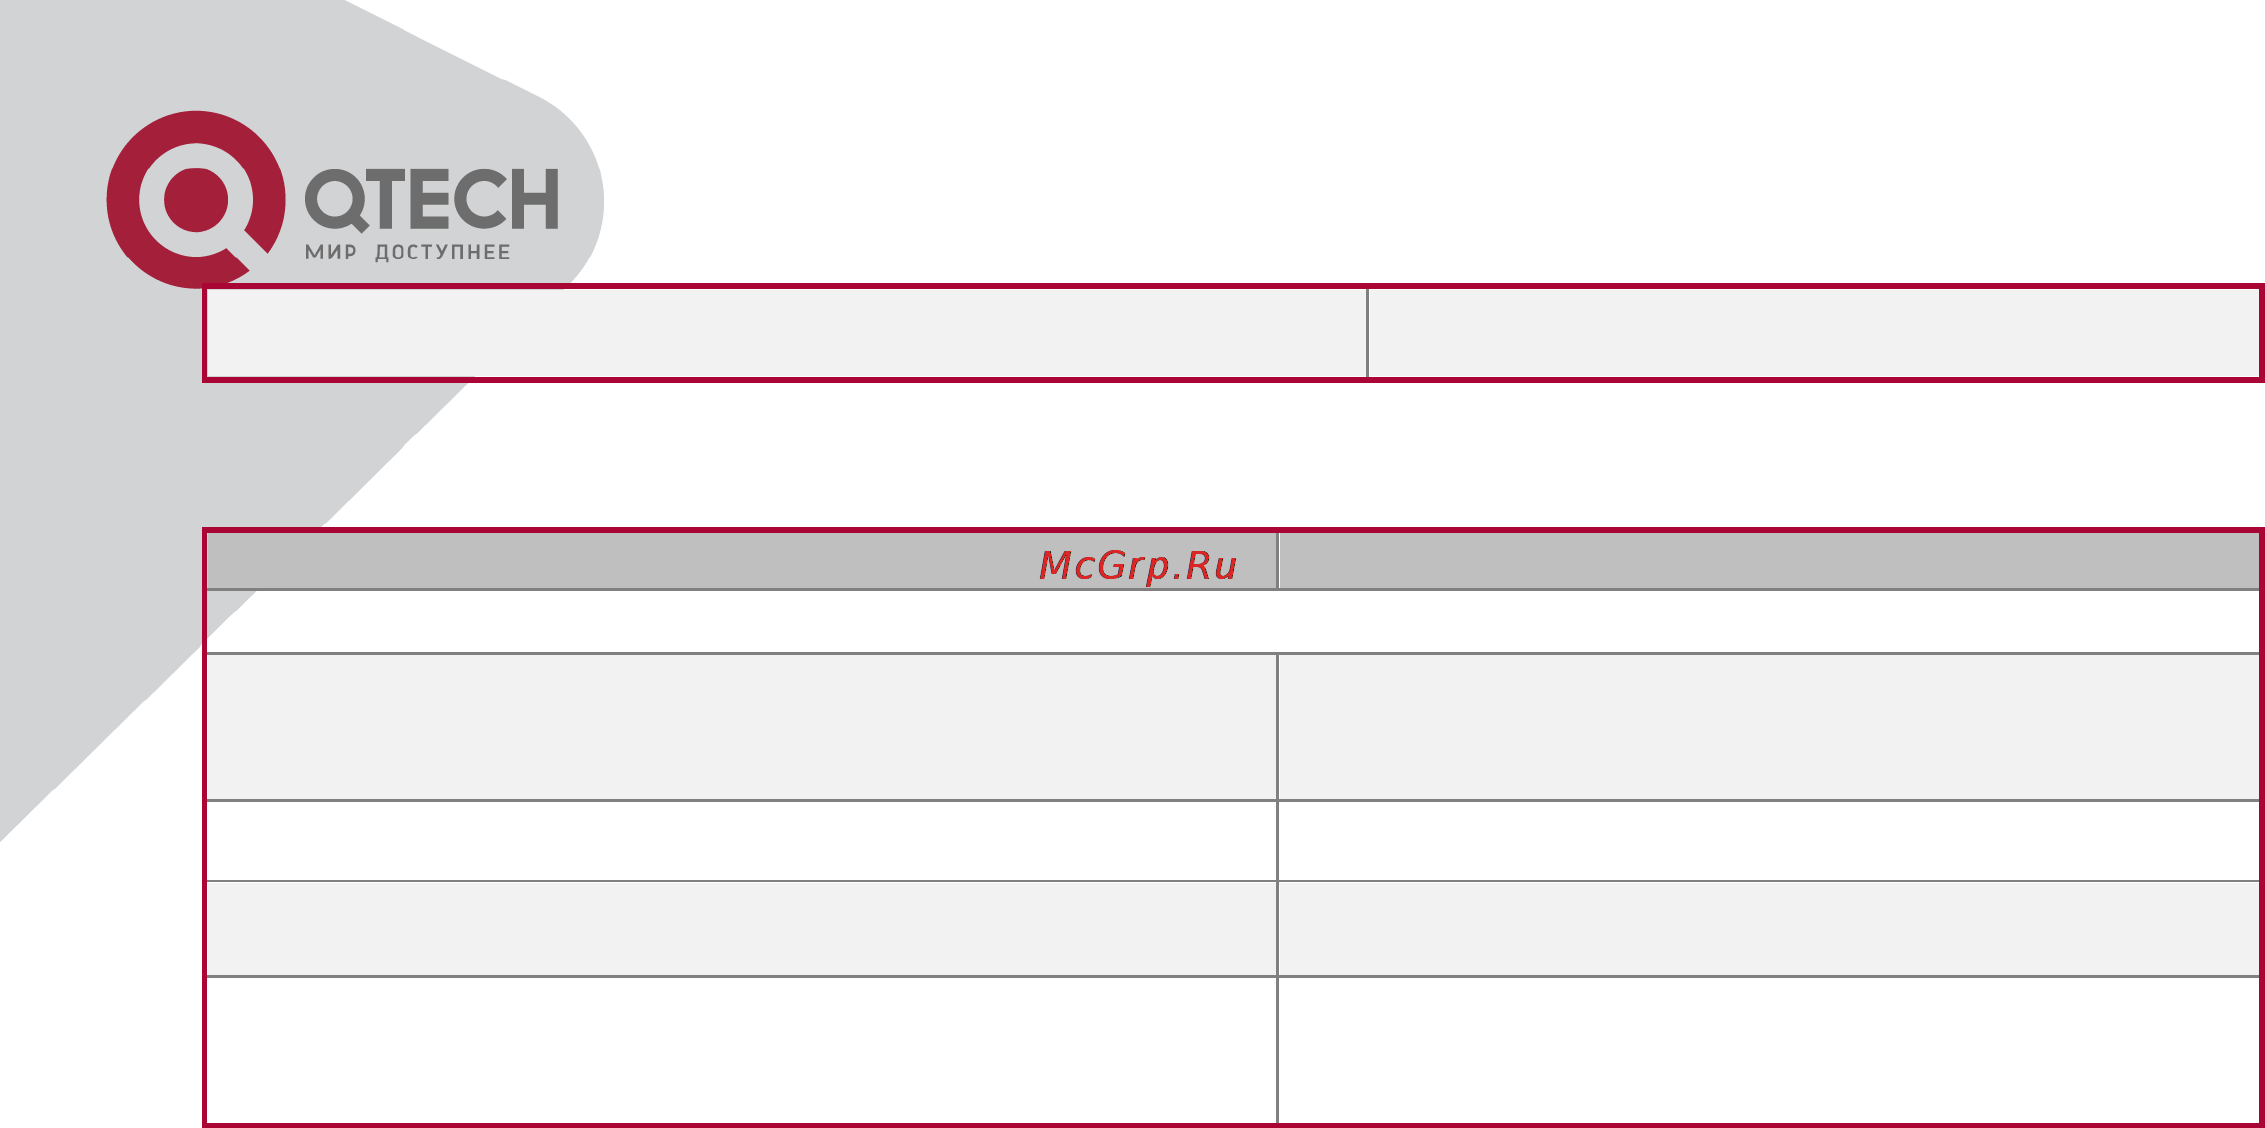The width and height of the screenshot is (2265, 1128).
Task: Click the QTECH magnifier logo circle
Action: click(196, 199)
